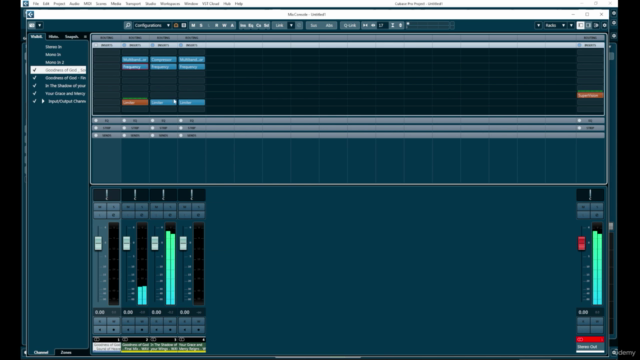
Task: Click channel 4 volume value 0.00
Action: [185, 312]
